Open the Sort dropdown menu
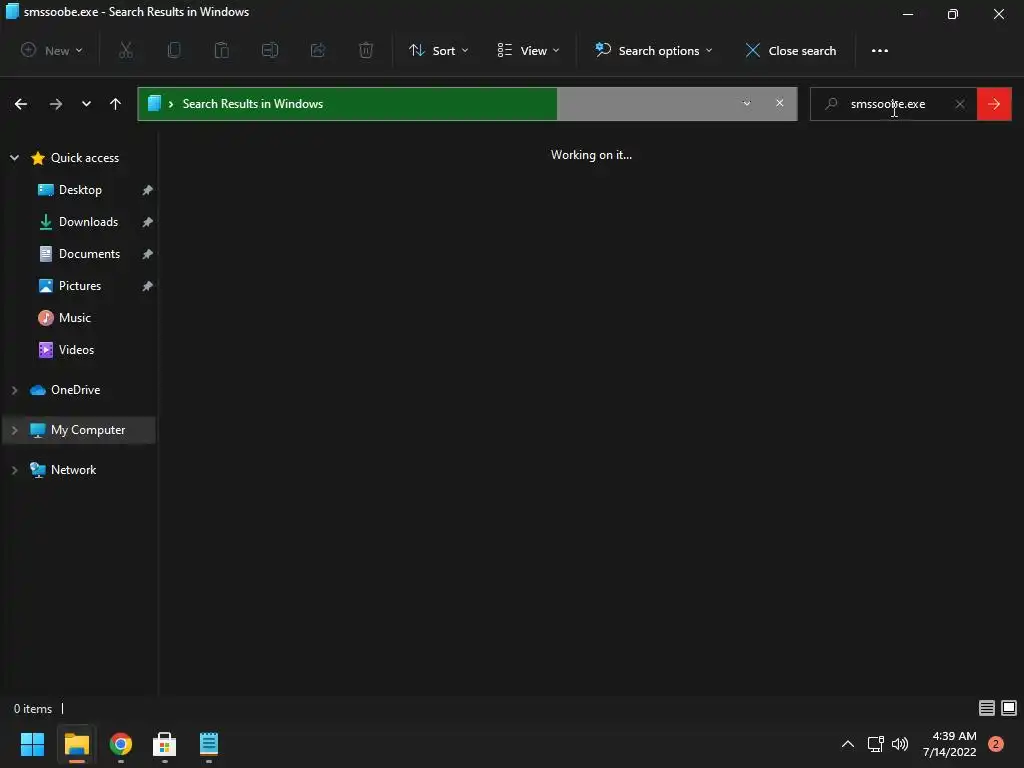Image resolution: width=1024 pixels, height=768 pixels. [x=439, y=50]
